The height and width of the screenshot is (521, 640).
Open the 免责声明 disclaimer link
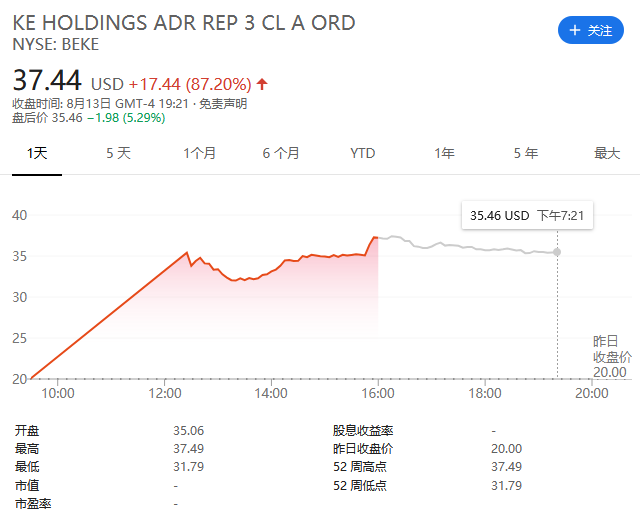click(222, 103)
